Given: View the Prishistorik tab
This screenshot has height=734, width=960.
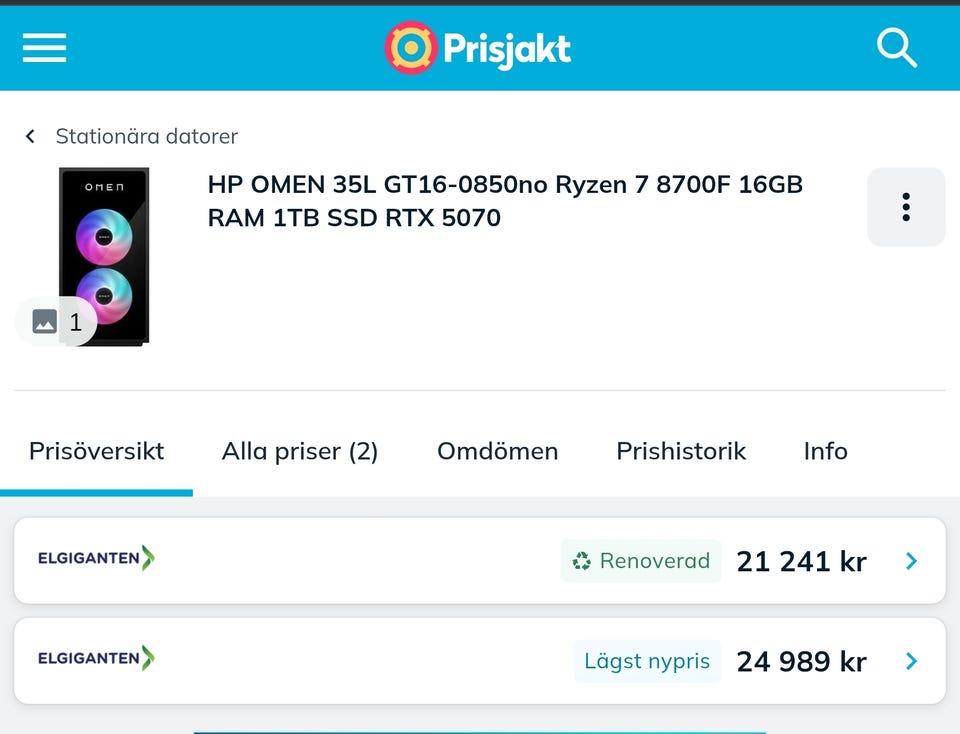Looking at the screenshot, I should pyautogui.click(x=681, y=451).
